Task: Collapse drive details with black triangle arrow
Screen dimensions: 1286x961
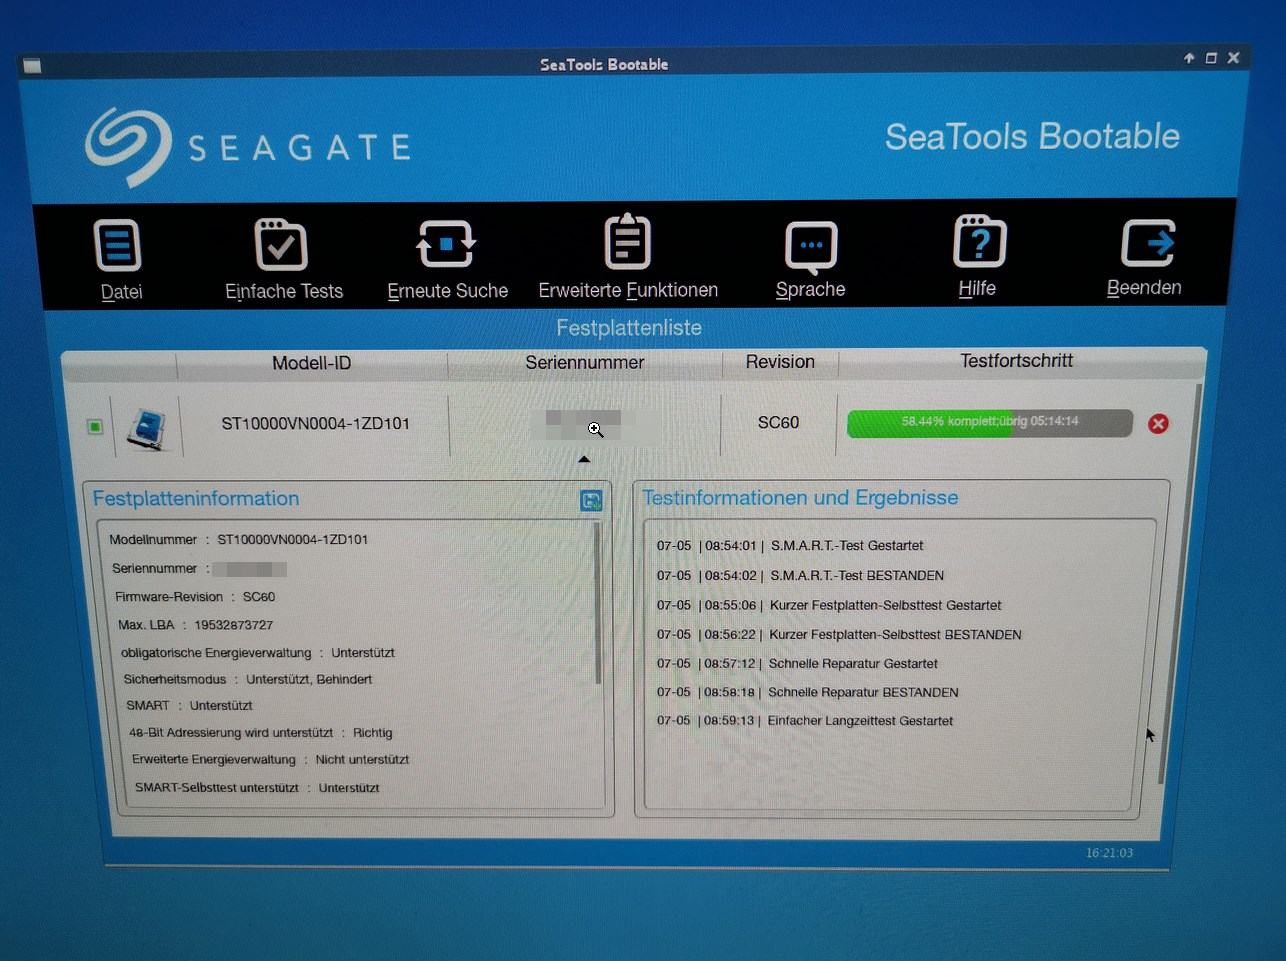Action: pyautogui.click(x=584, y=459)
